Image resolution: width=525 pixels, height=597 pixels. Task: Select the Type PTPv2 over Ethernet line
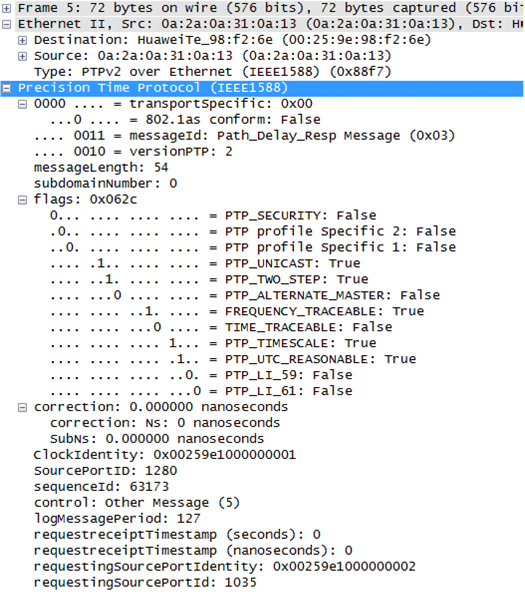(212, 72)
